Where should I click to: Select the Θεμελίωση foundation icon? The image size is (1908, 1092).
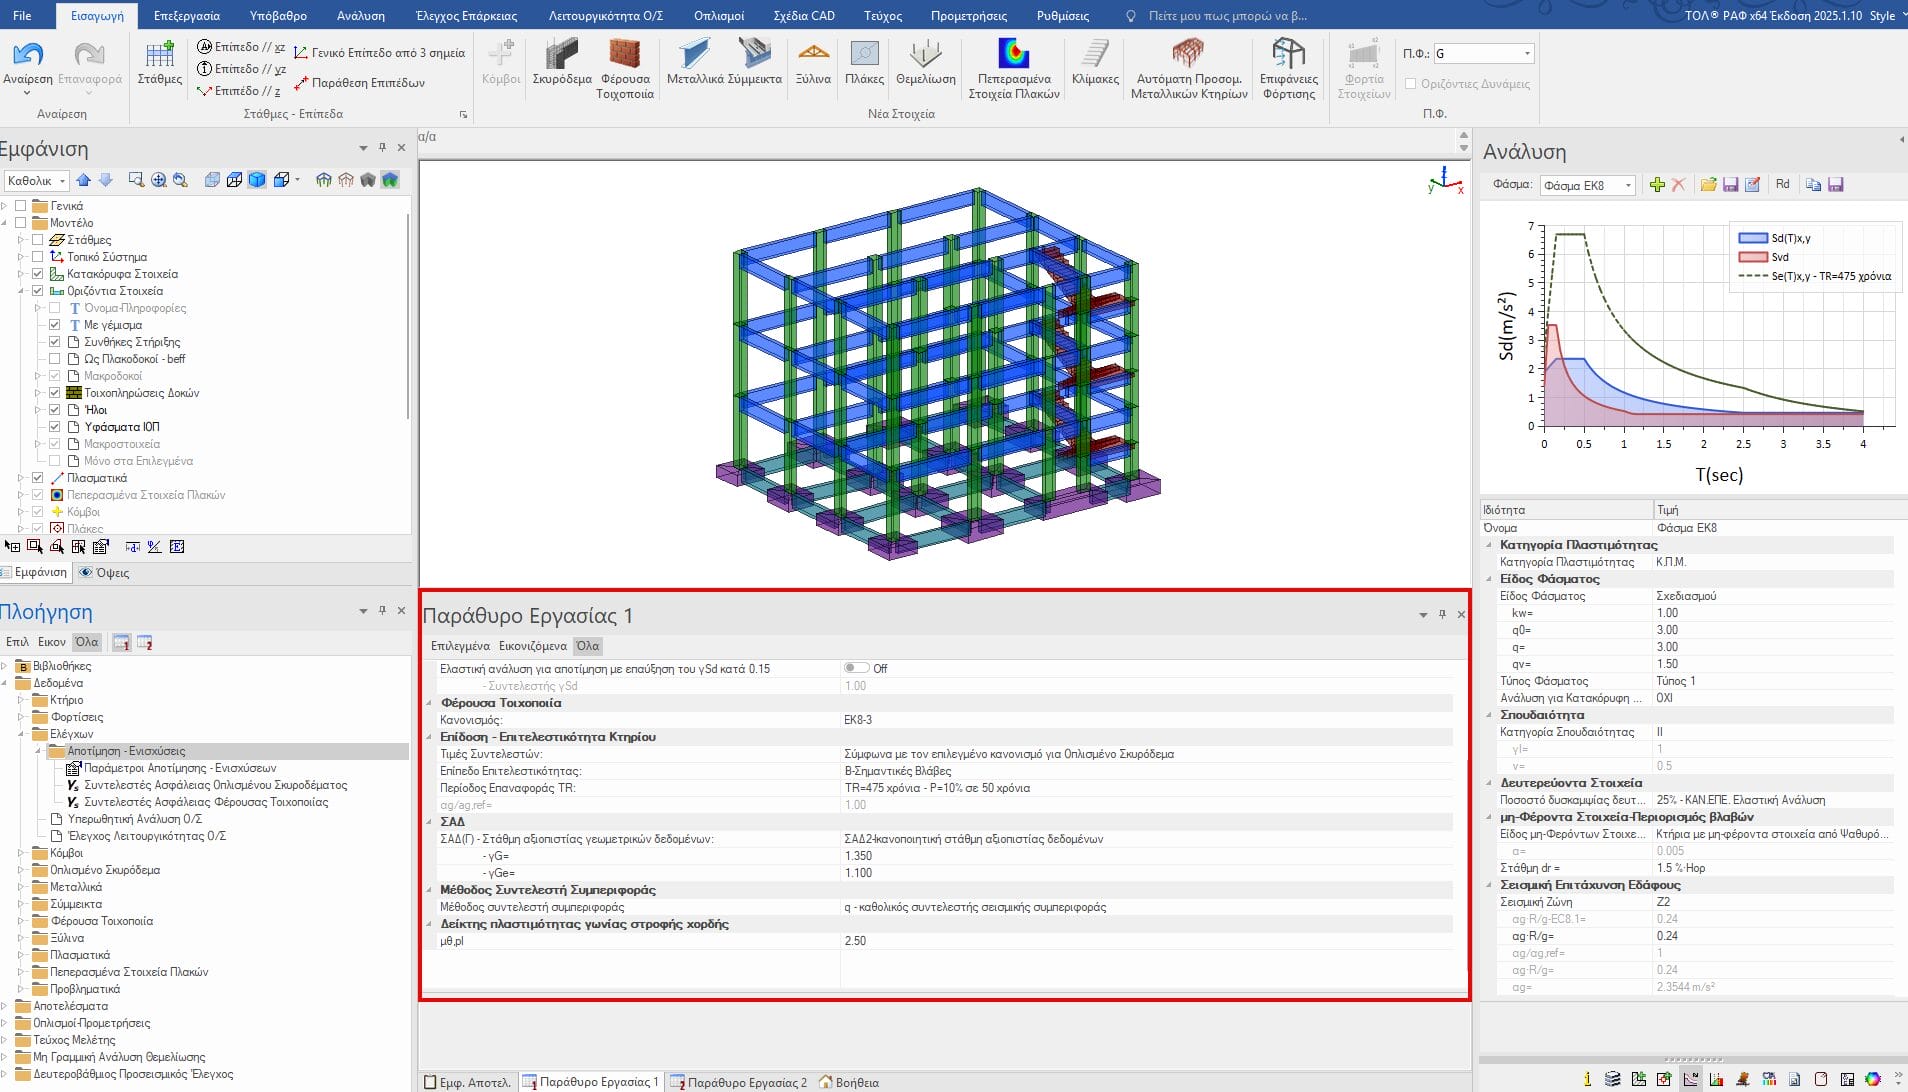(925, 55)
